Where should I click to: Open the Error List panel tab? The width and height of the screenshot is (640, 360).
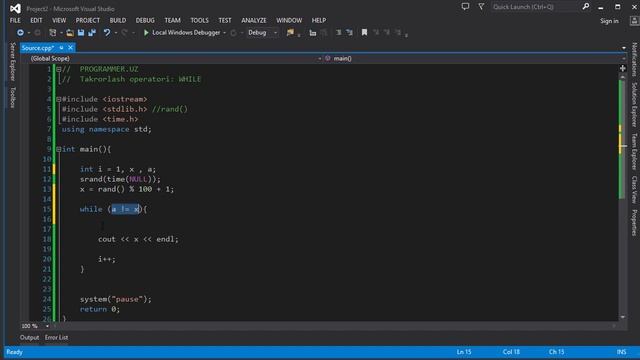tap(56, 338)
